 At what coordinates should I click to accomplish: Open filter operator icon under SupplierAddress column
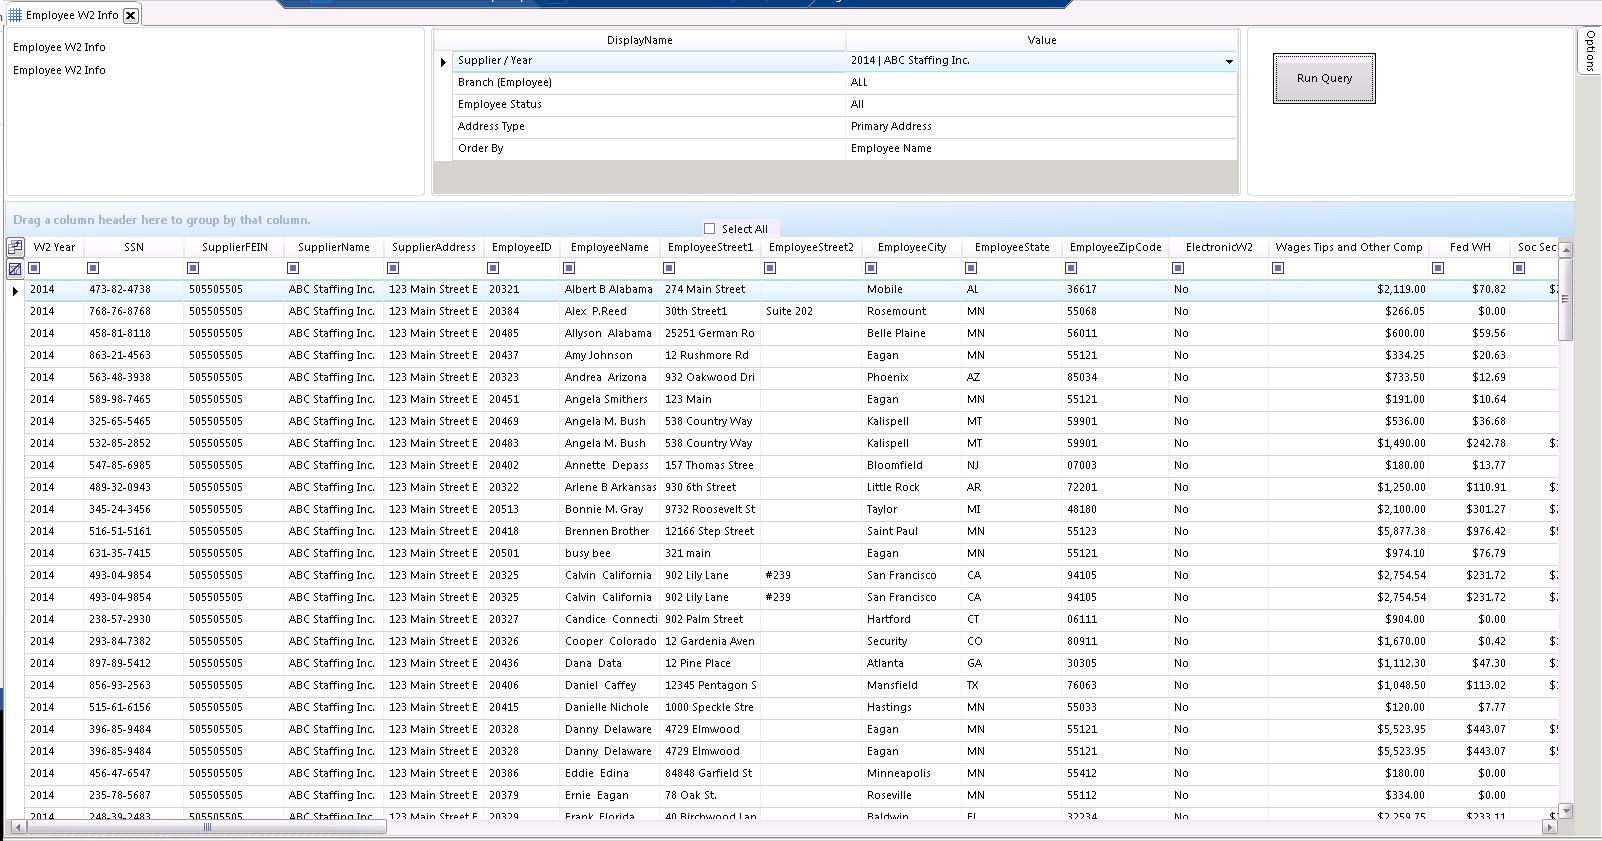click(393, 268)
